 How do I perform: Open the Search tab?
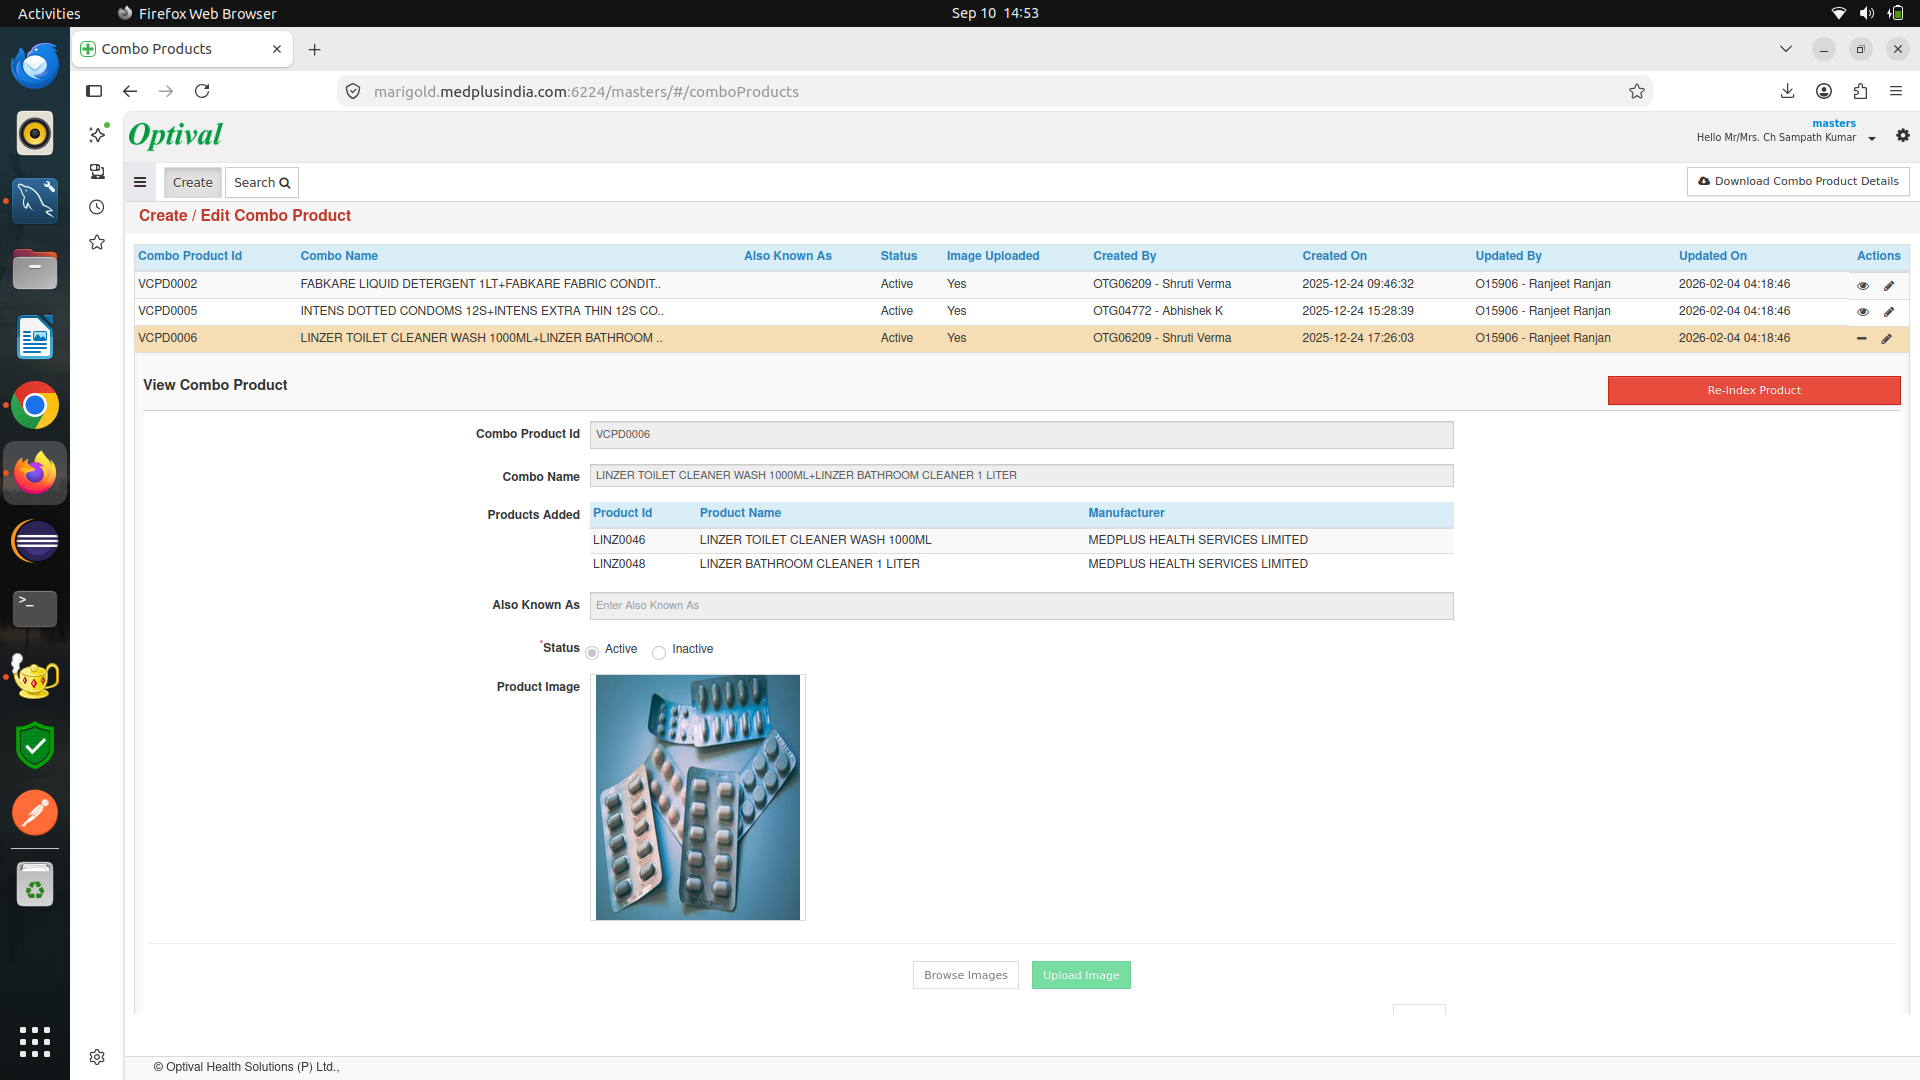(262, 182)
